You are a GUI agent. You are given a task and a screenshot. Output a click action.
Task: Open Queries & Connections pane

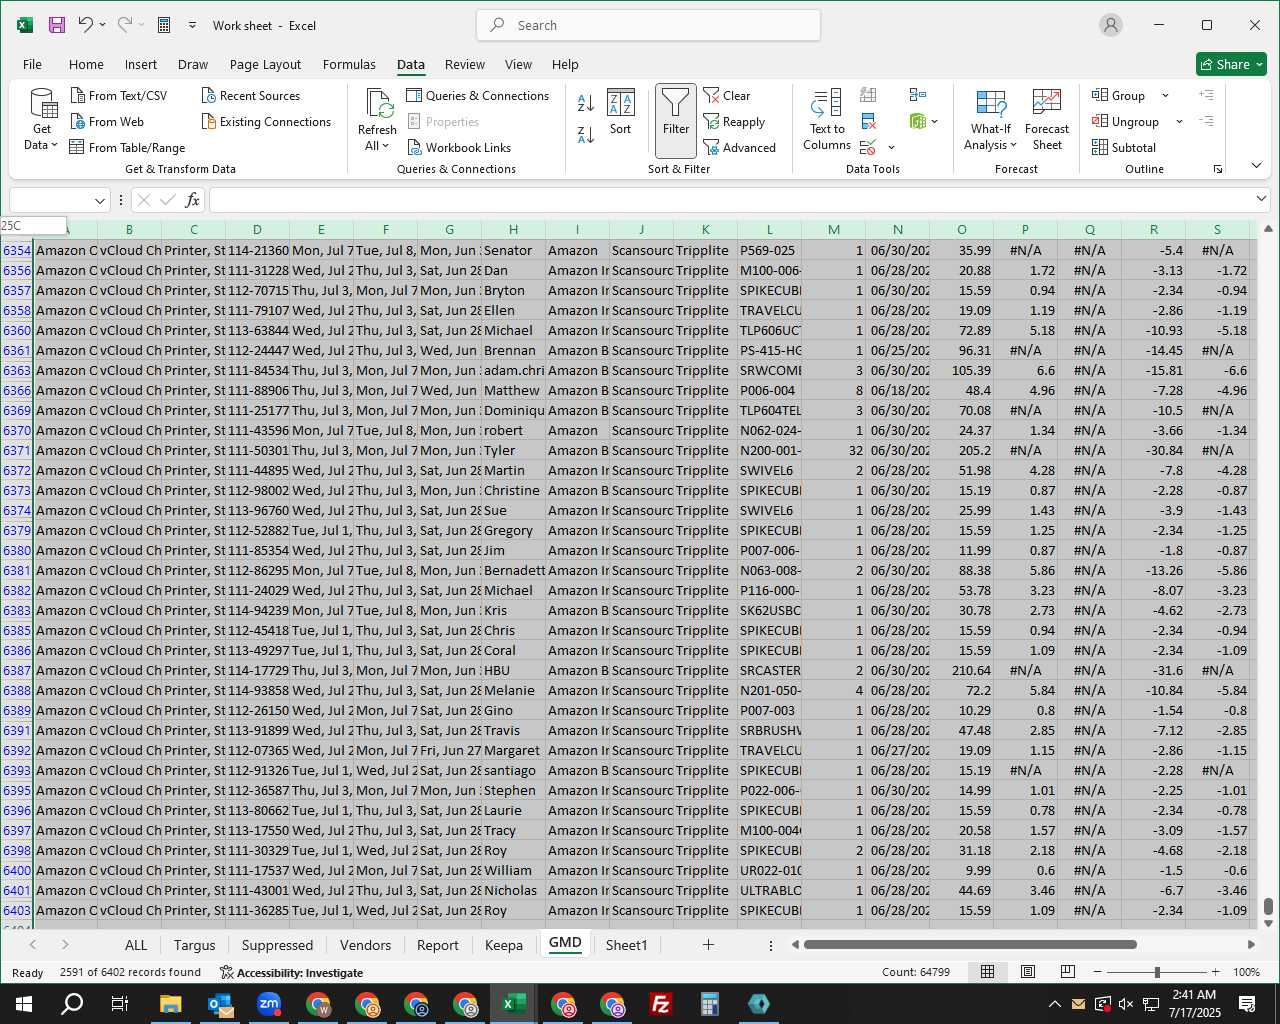[x=478, y=95]
